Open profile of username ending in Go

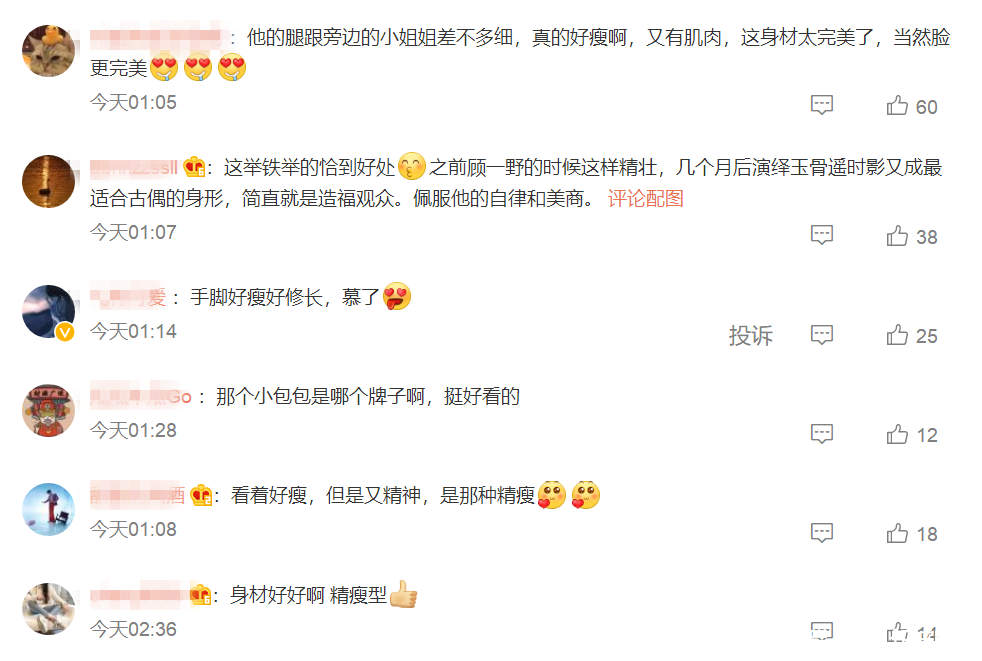pos(141,397)
